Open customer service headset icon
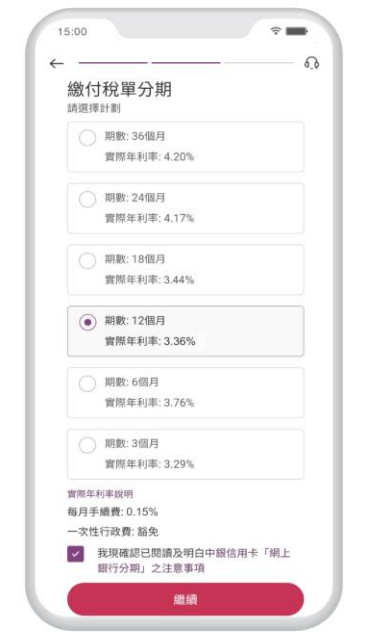Image resolution: width=365 pixels, height=642 pixels. tap(312, 63)
